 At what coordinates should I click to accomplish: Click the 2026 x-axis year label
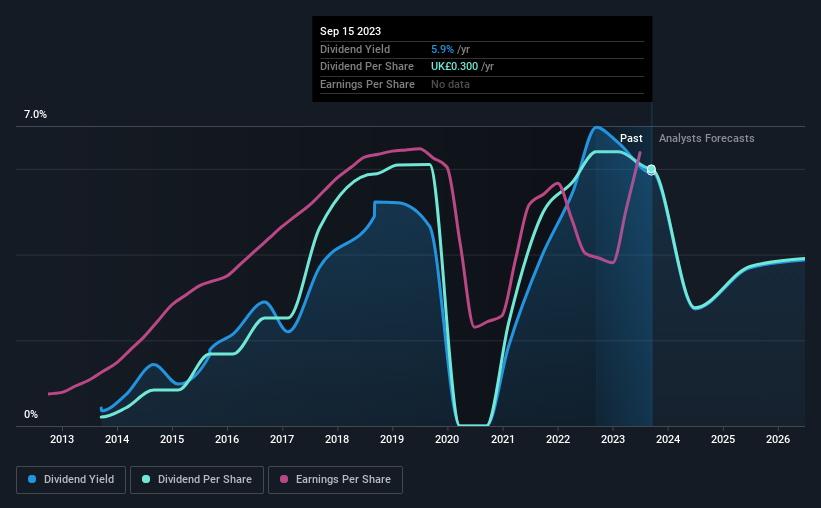tap(778, 439)
